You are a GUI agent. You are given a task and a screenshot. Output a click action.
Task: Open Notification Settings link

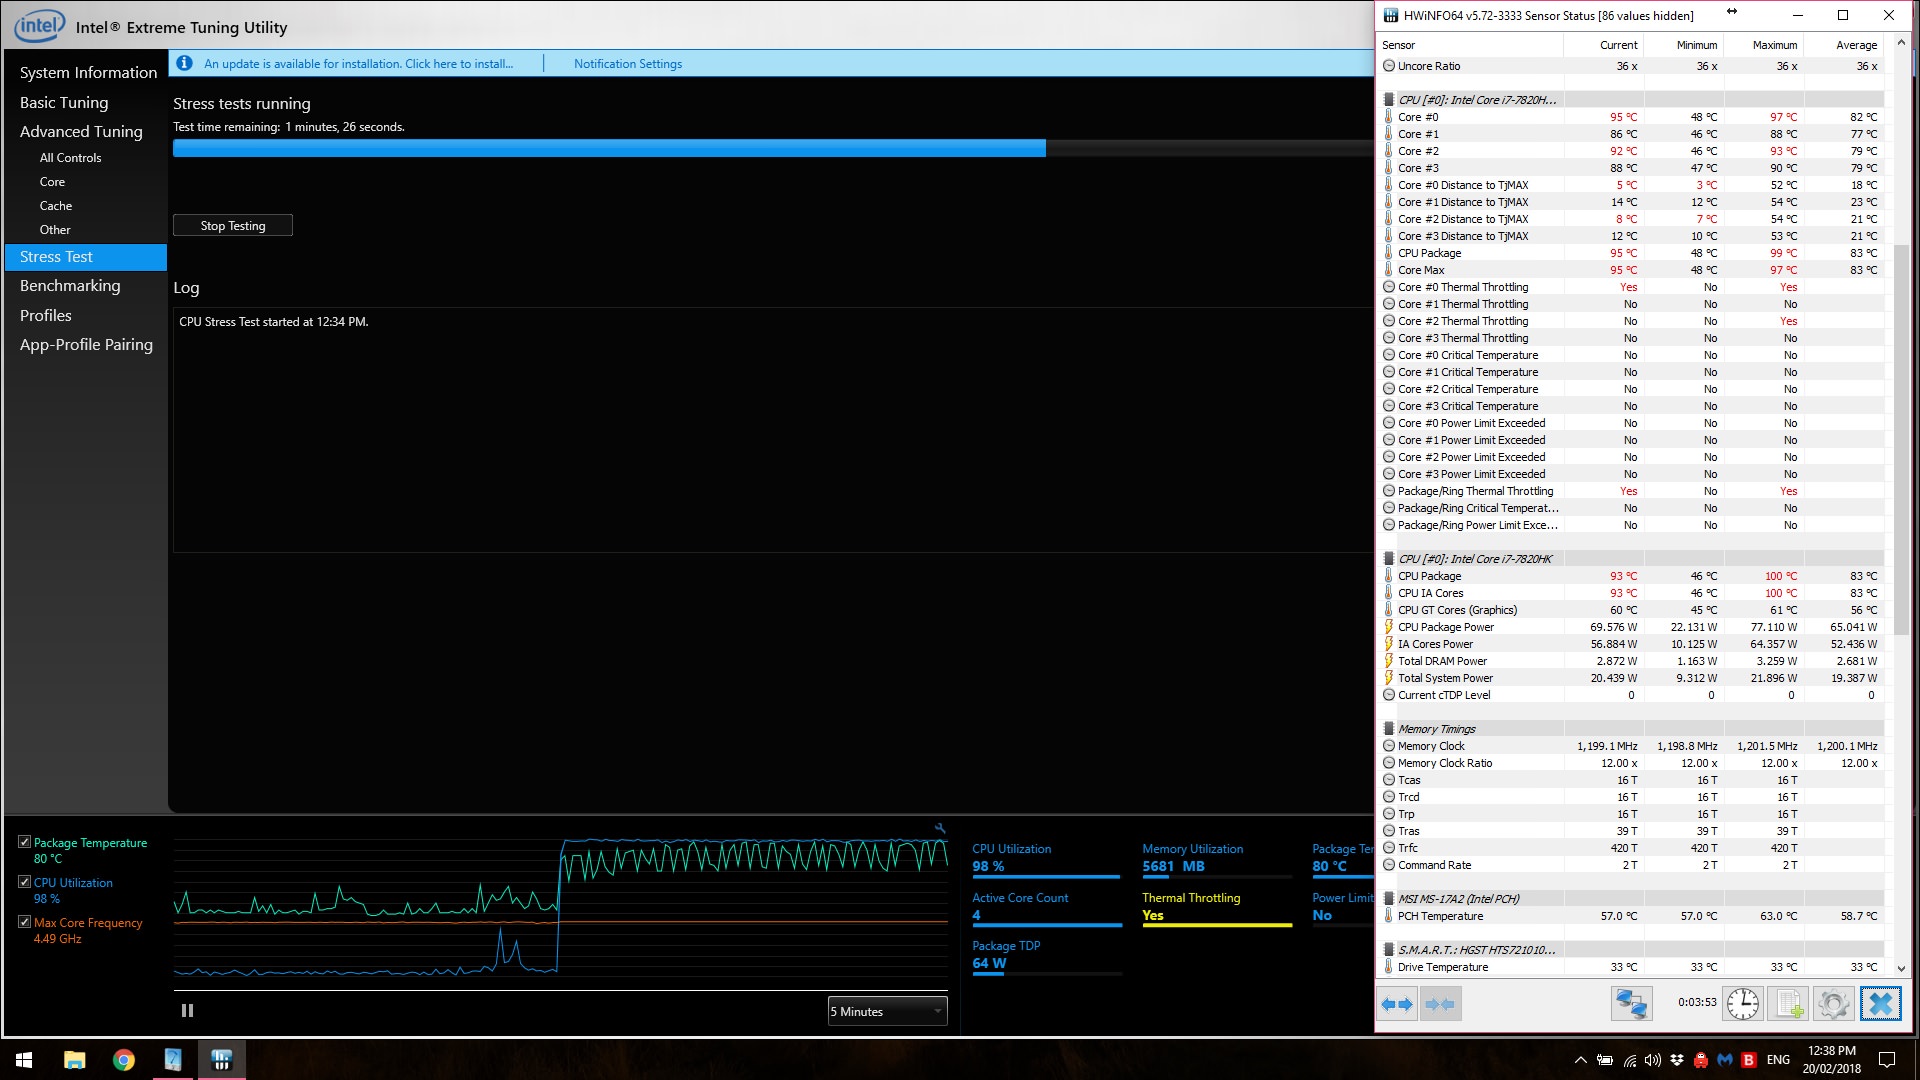(628, 63)
